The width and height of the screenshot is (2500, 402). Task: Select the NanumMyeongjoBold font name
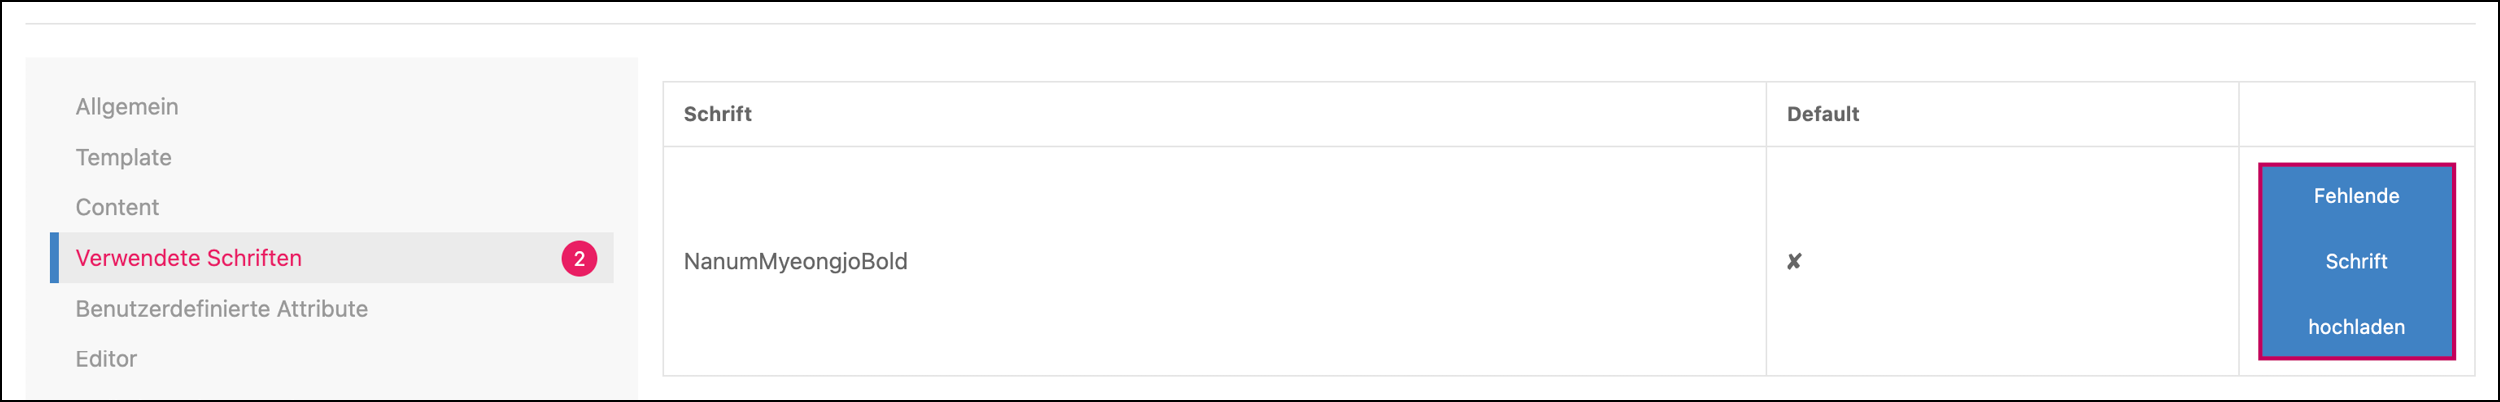point(796,262)
